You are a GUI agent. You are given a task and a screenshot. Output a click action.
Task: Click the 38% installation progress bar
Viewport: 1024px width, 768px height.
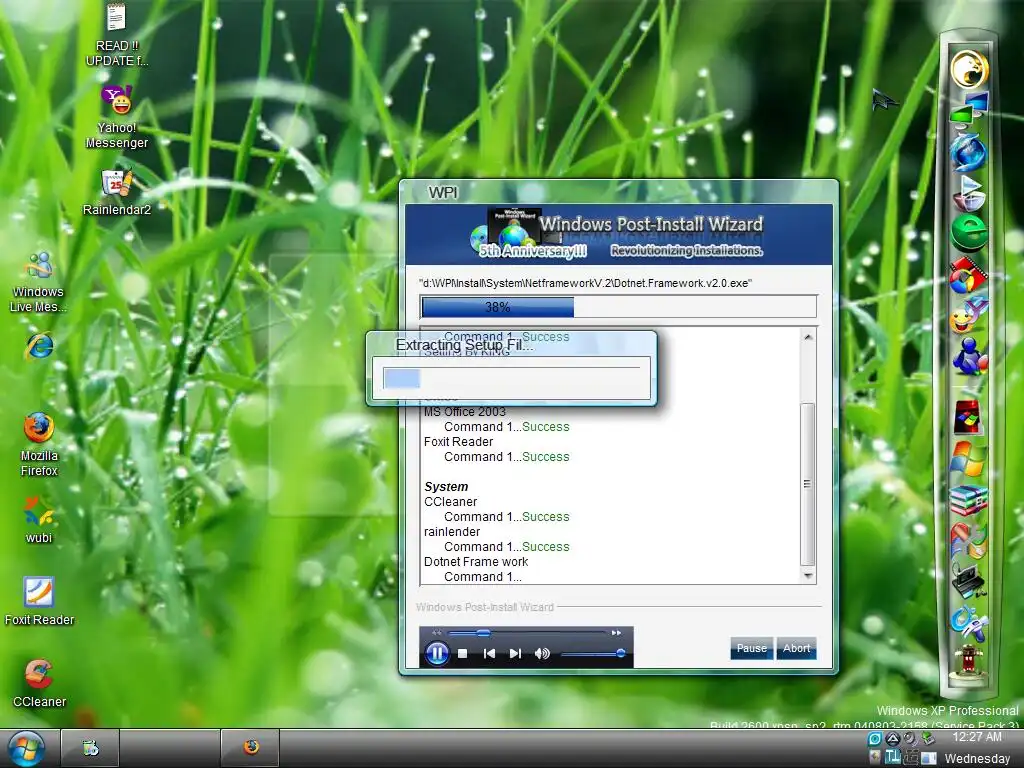(618, 307)
